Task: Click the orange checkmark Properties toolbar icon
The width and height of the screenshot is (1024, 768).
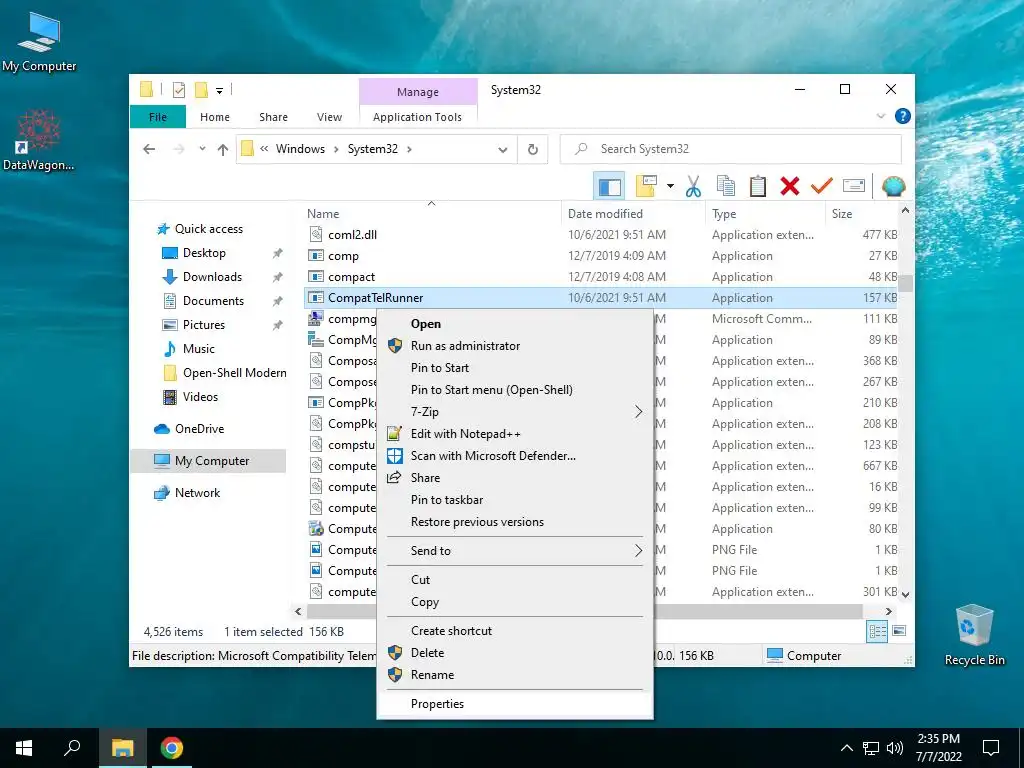Action: point(822,186)
